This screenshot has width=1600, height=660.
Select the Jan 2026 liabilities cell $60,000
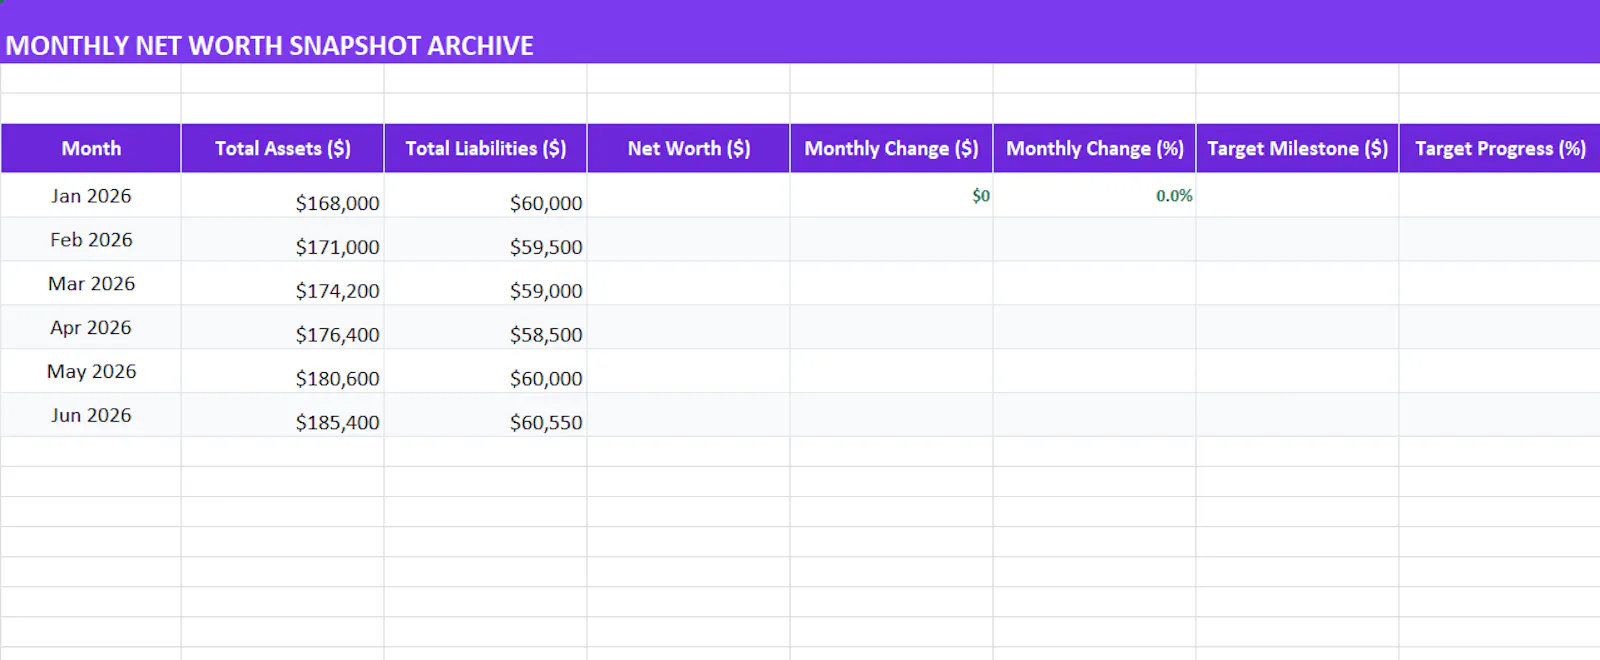[x=486, y=196]
